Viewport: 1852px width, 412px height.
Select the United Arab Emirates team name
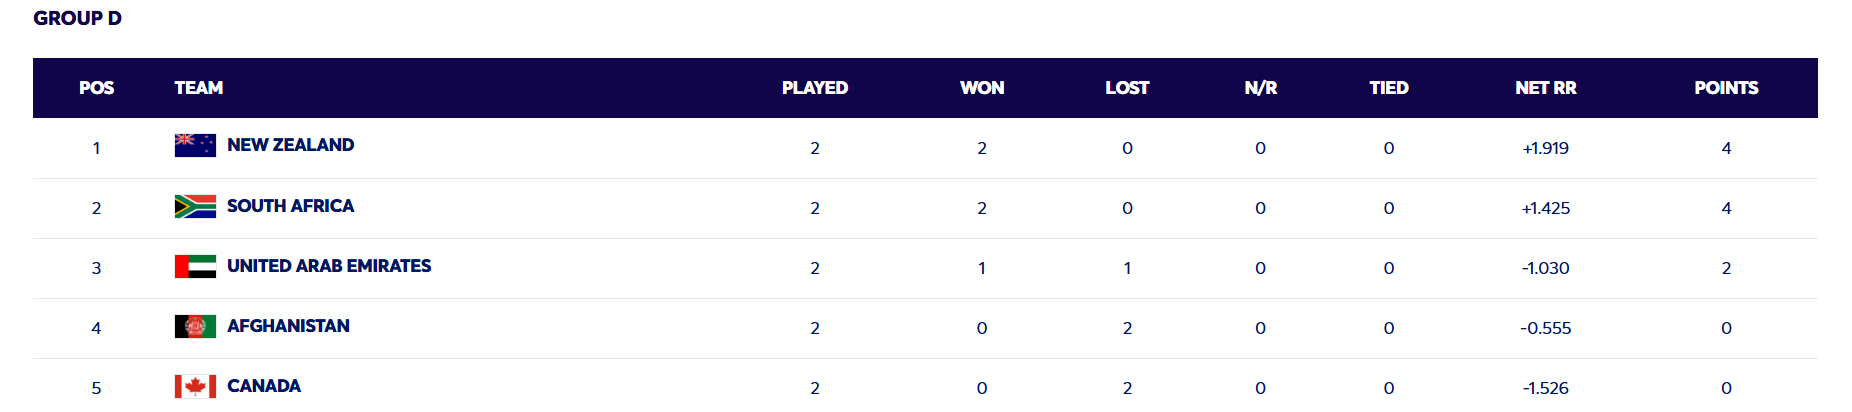329,266
